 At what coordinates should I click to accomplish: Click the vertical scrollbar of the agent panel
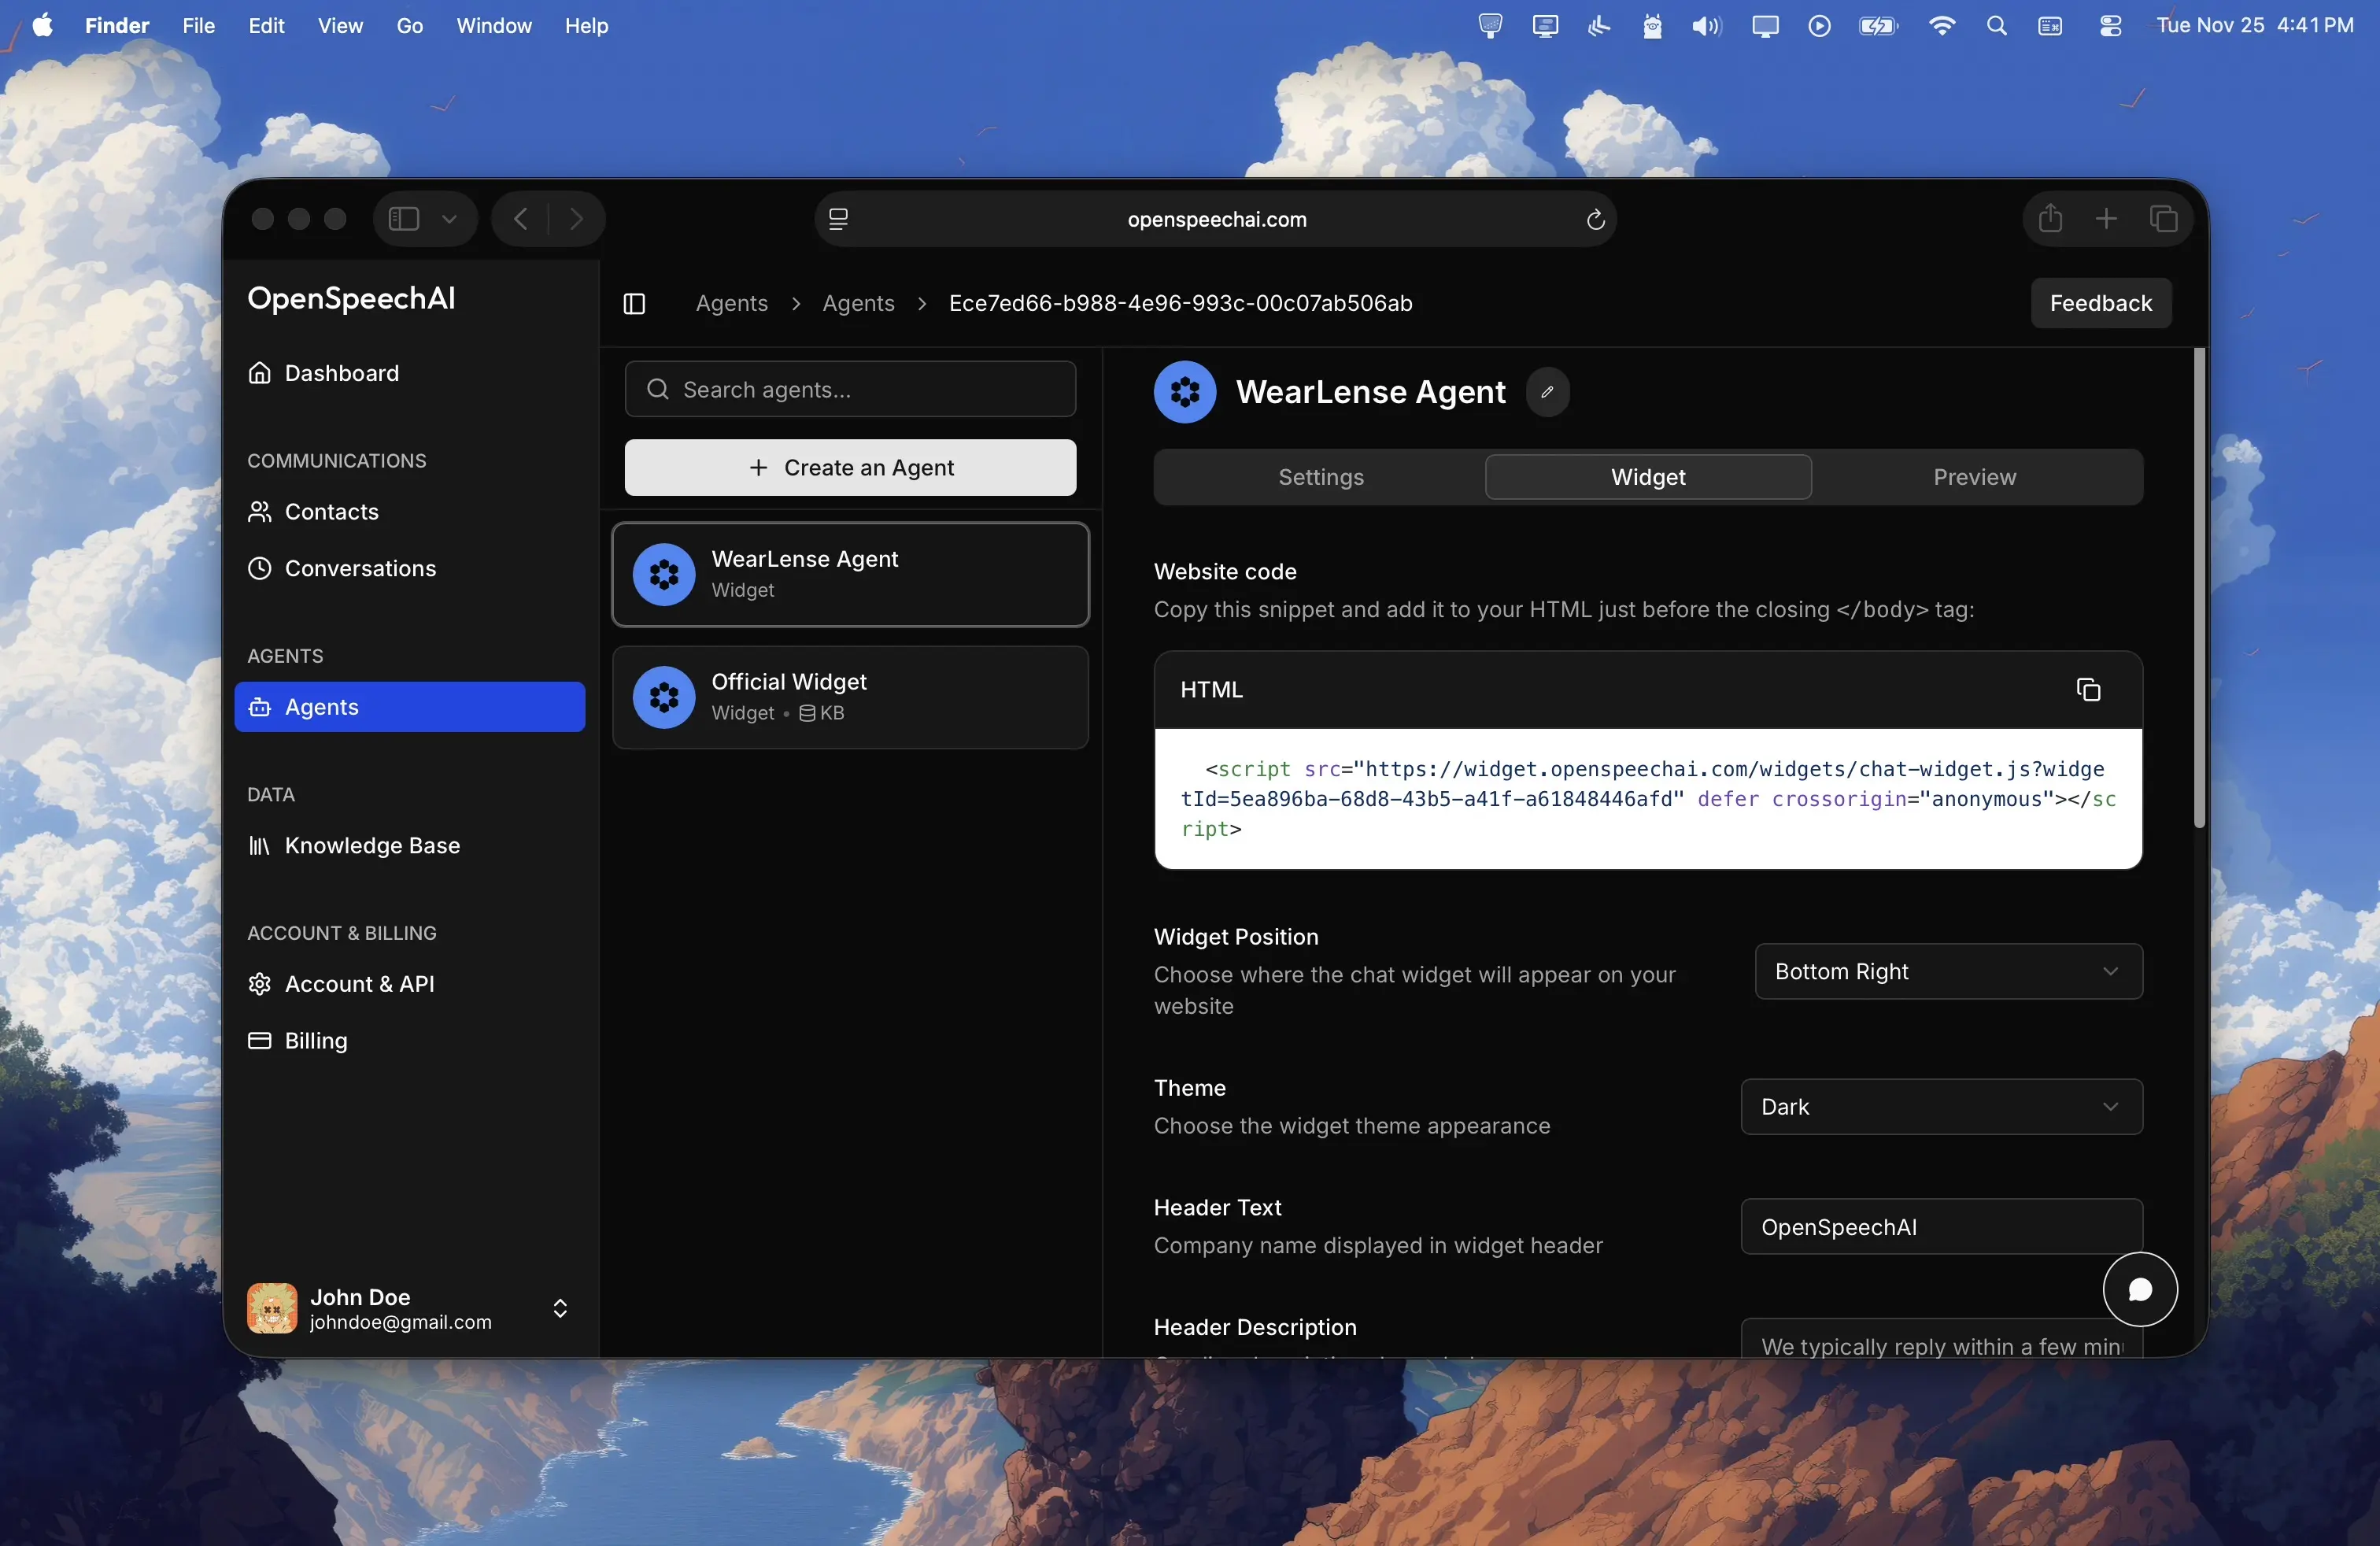(2198, 588)
